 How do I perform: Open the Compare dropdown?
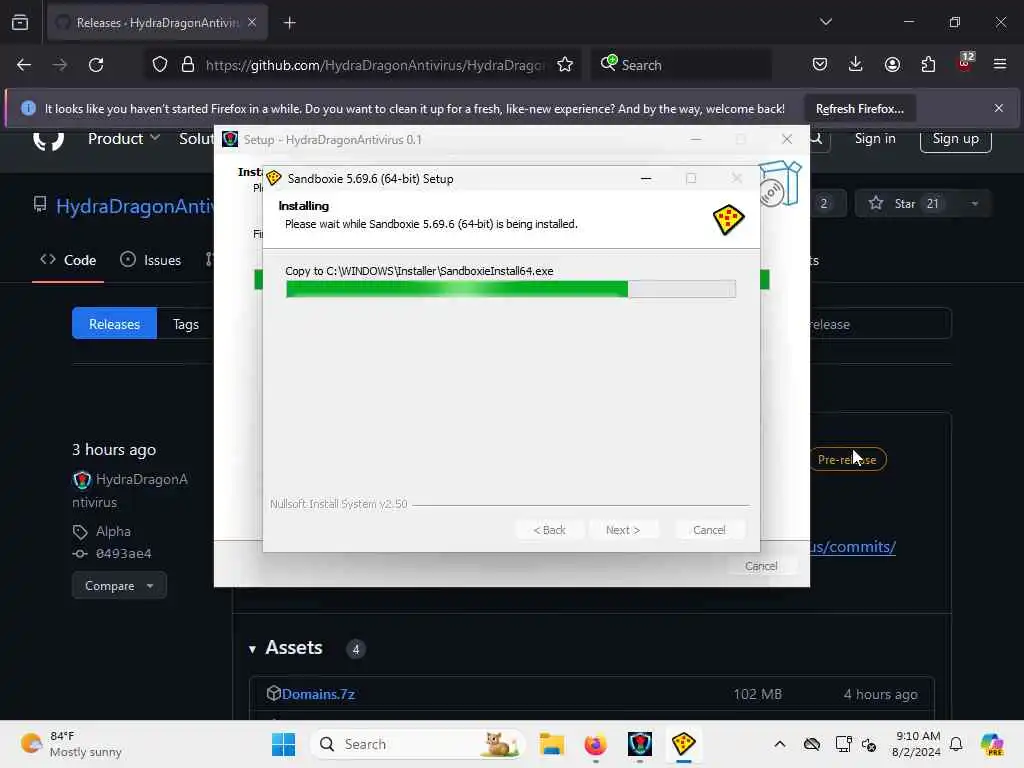119,586
